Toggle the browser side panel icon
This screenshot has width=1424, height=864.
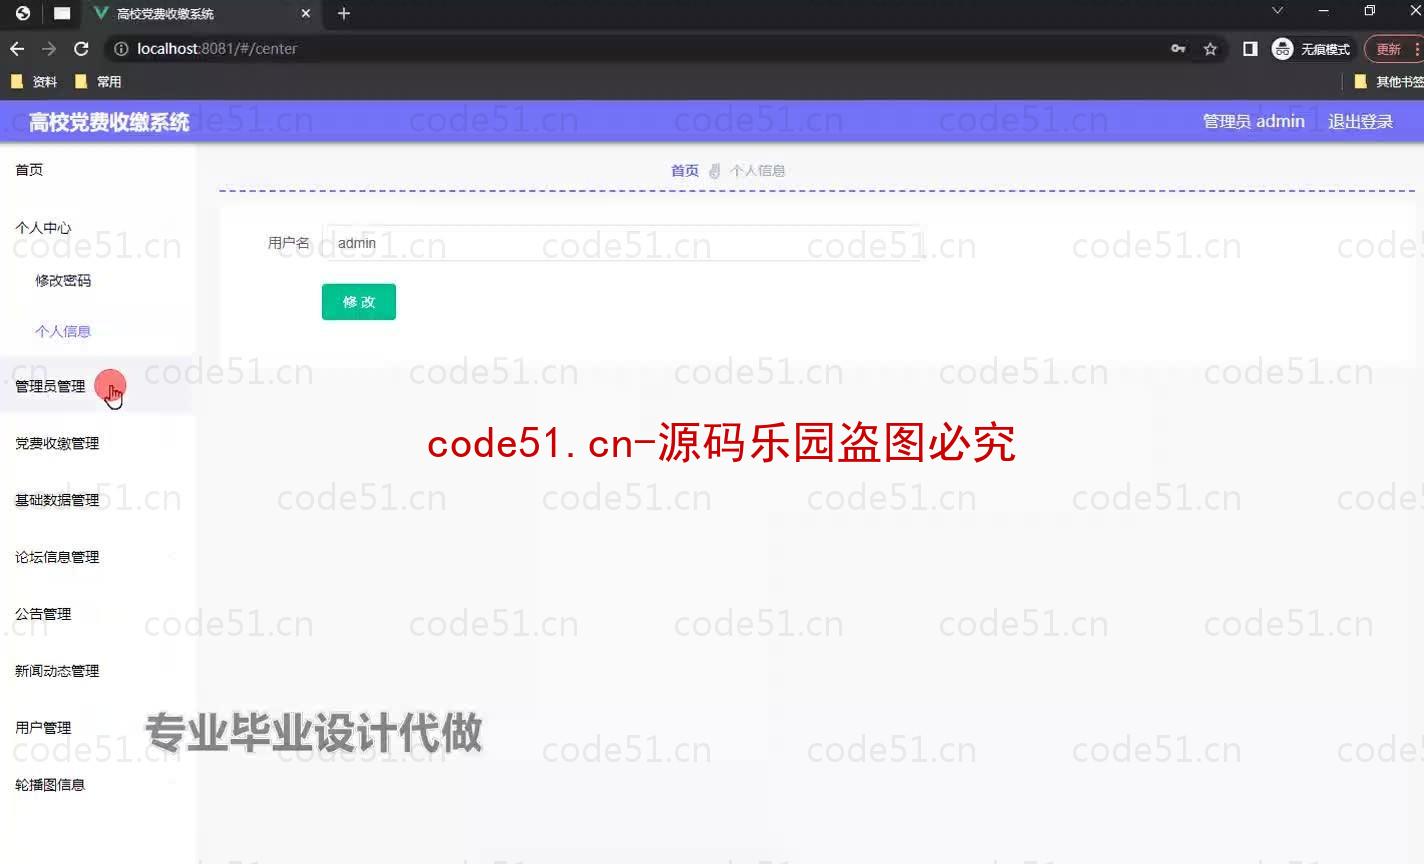pos(1250,48)
